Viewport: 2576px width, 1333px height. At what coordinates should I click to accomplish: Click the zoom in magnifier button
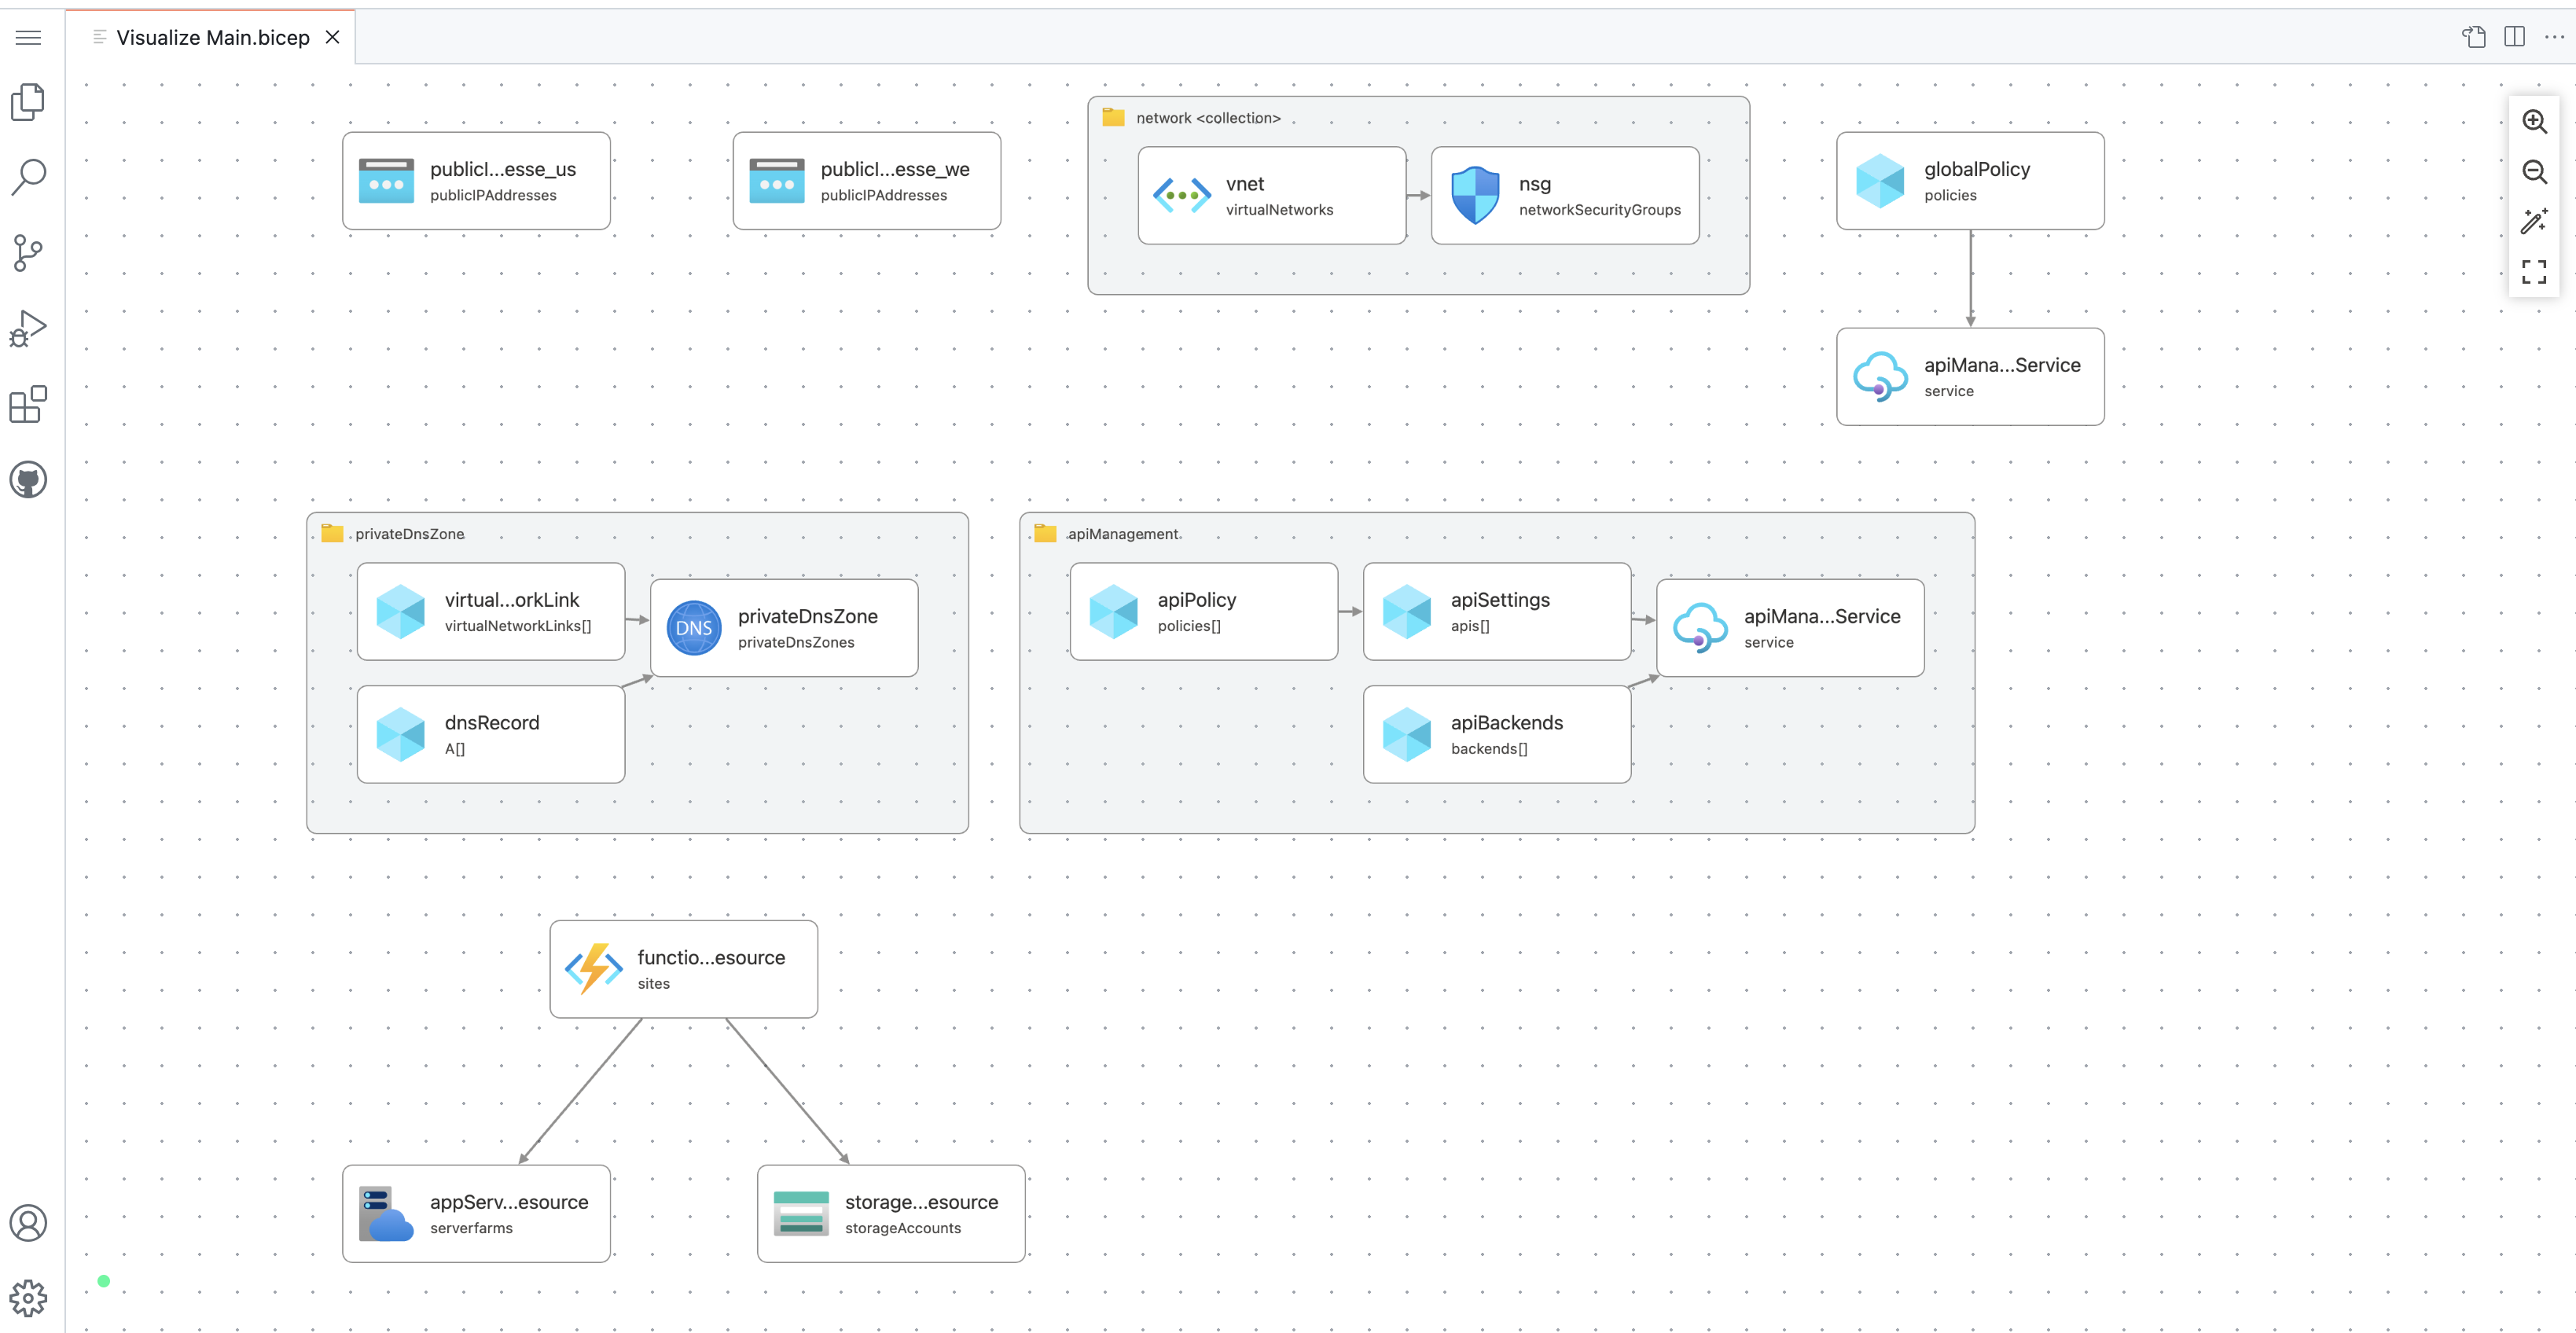coord(2533,122)
